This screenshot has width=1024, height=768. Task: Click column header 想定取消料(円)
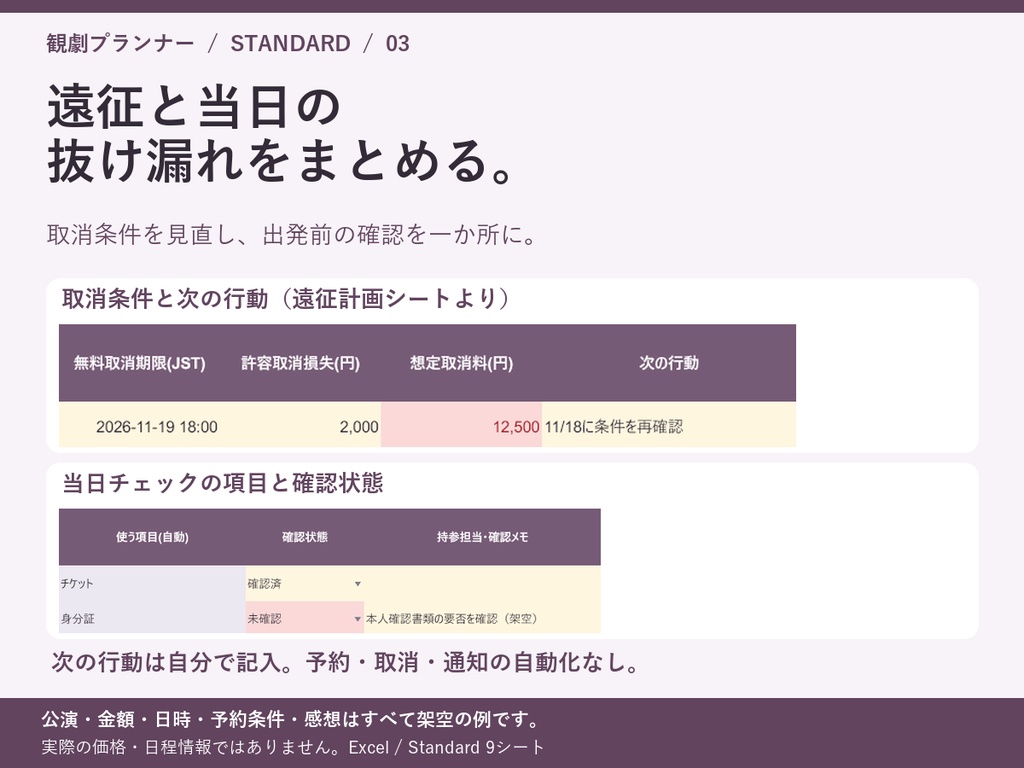[x=461, y=363]
